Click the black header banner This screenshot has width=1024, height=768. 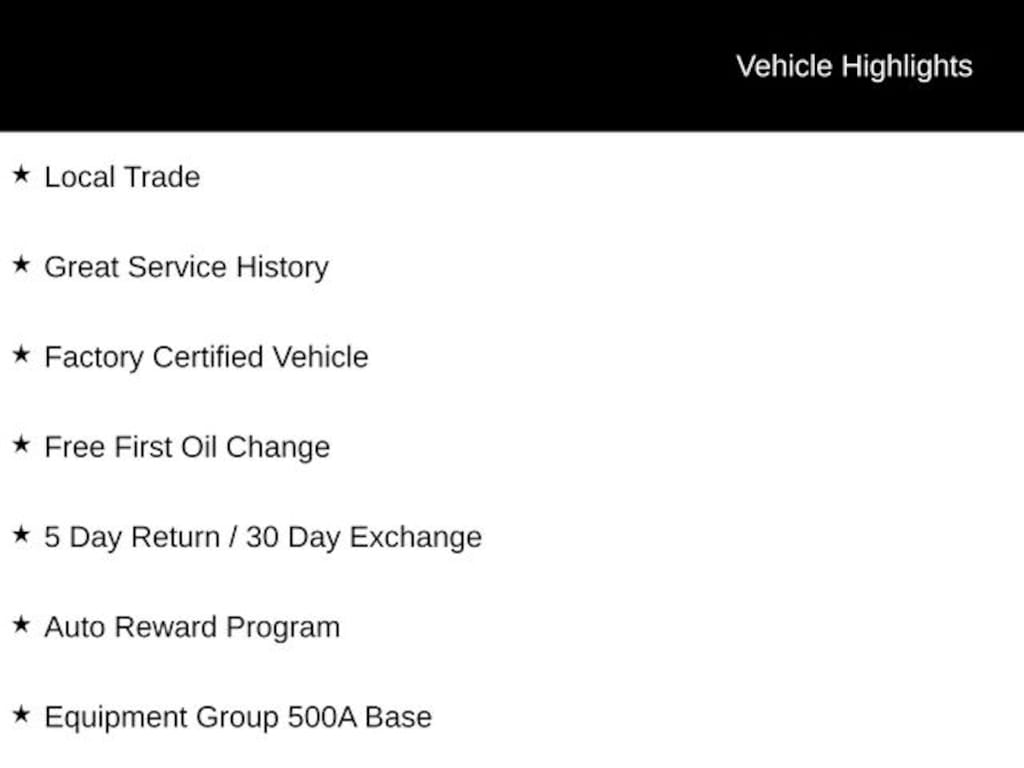click(x=512, y=65)
